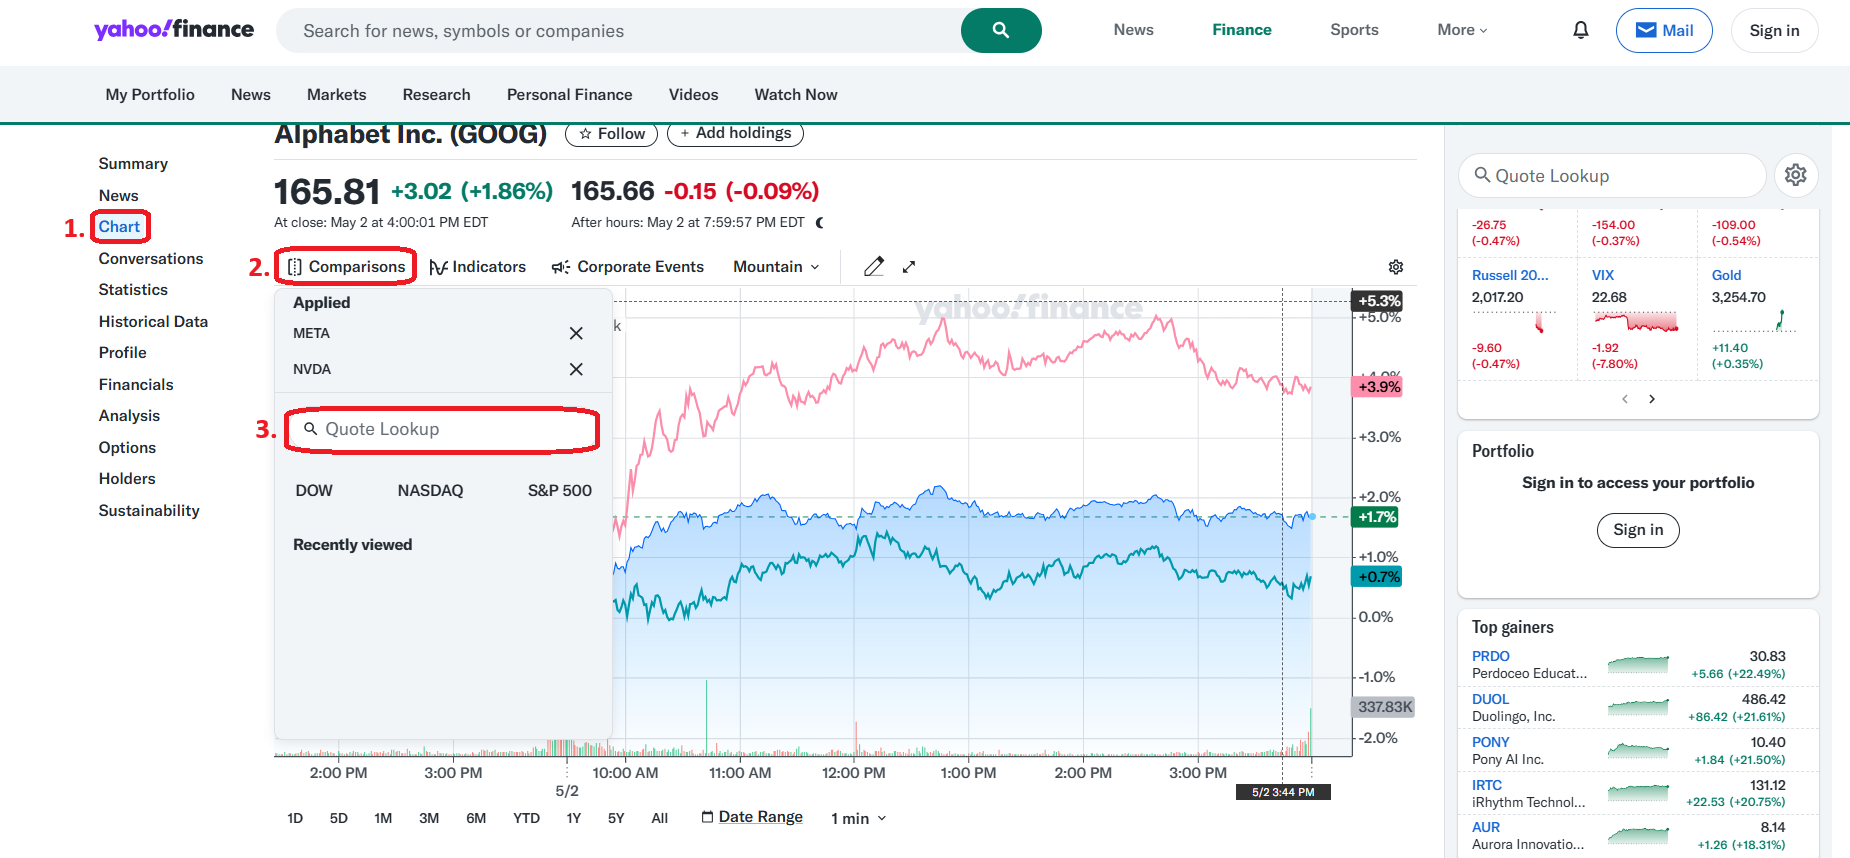Viewport: 1850px width, 858px height.
Task: Open Historical Data section
Action: pos(153,322)
